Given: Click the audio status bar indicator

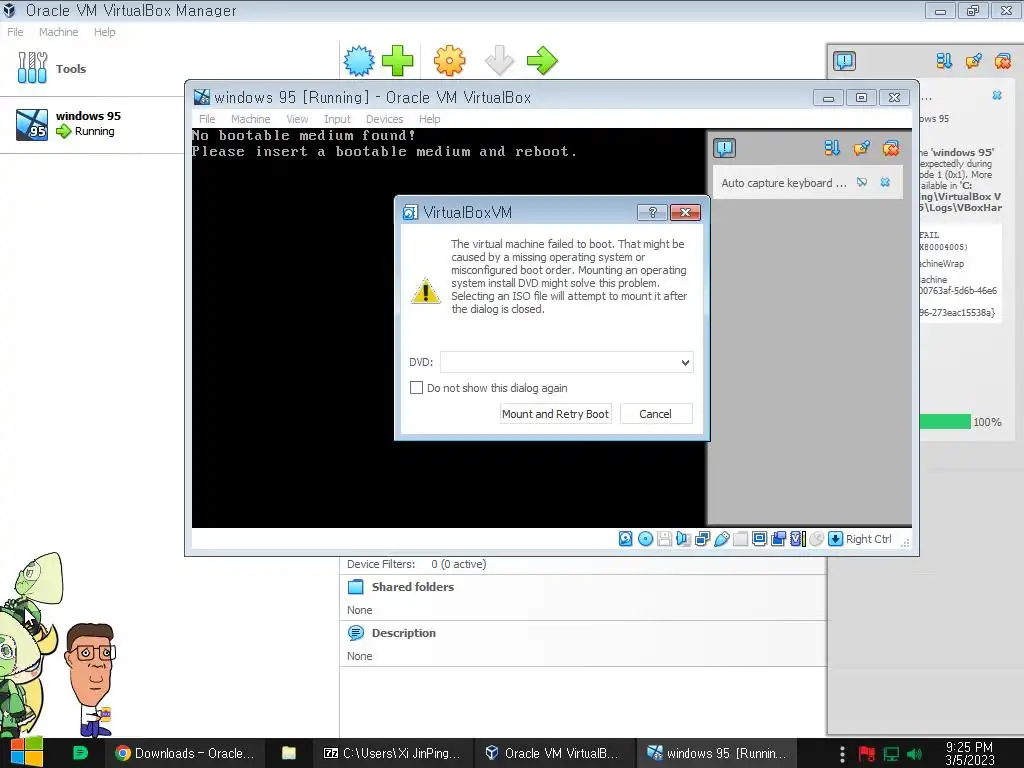Looking at the screenshot, I should (x=683, y=539).
